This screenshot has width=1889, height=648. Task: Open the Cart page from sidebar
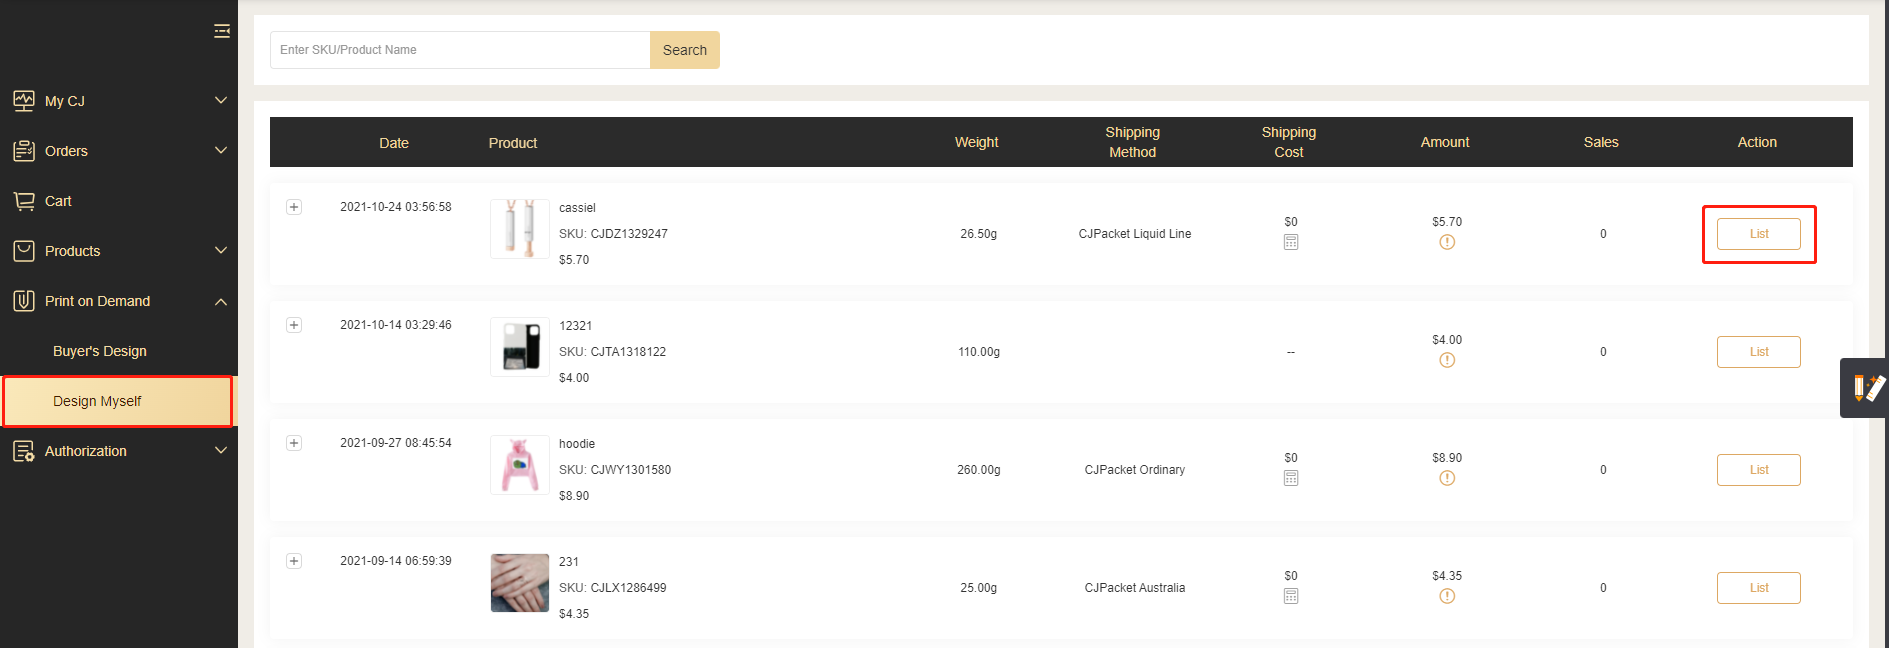(58, 201)
